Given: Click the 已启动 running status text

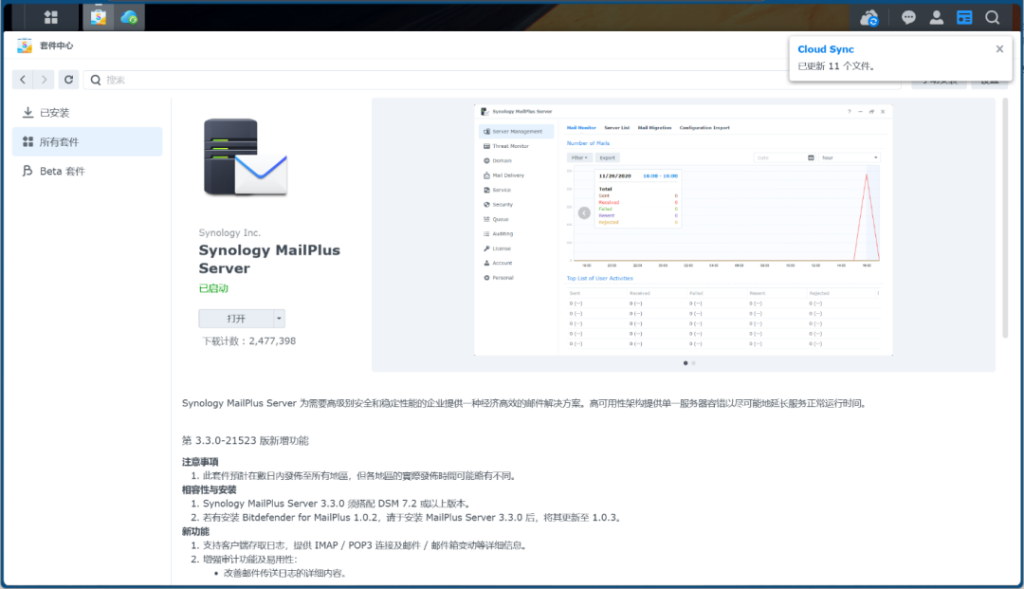Looking at the screenshot, I should [x=214, y=288].
